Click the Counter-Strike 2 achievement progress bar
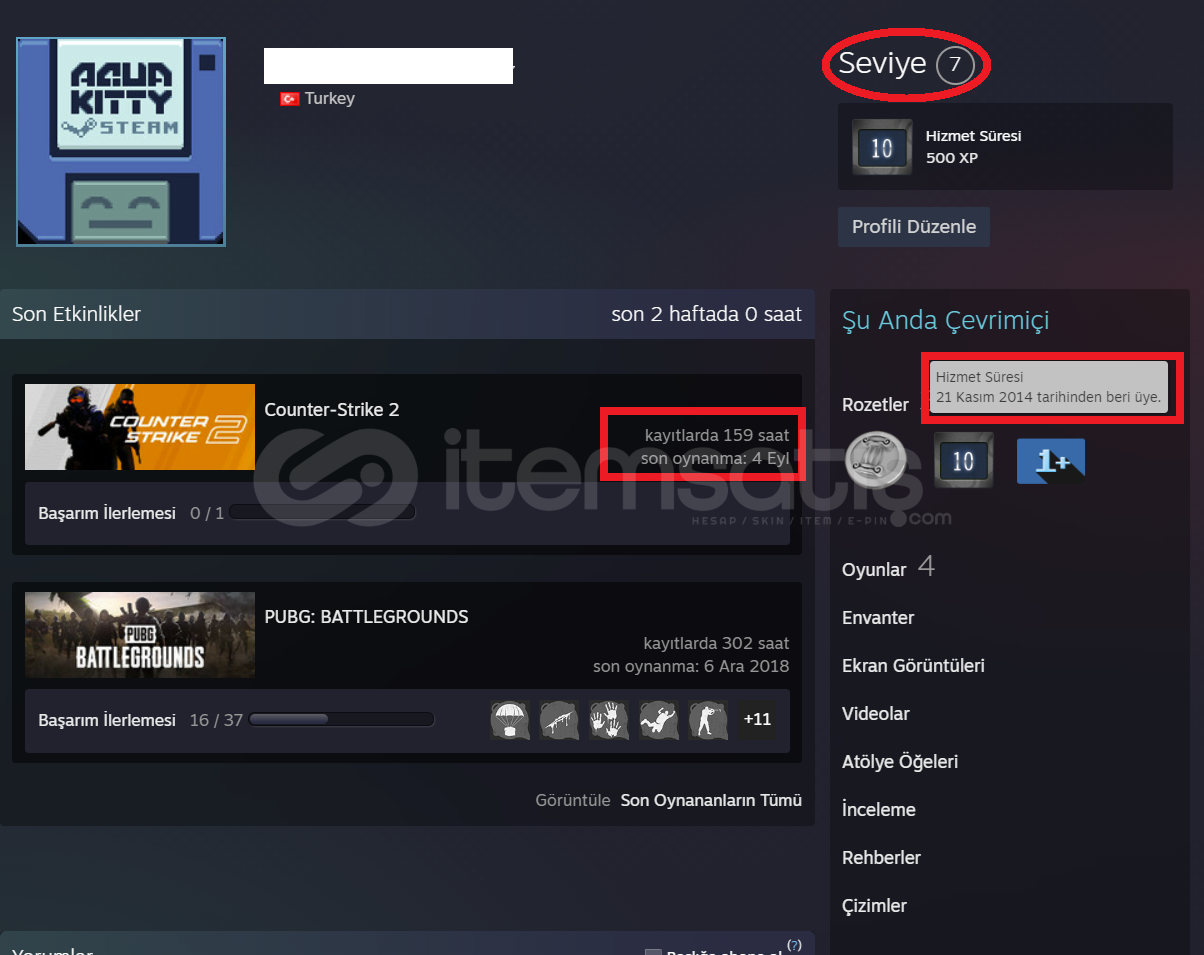The image size is (1204, 955). pos(322,512)
